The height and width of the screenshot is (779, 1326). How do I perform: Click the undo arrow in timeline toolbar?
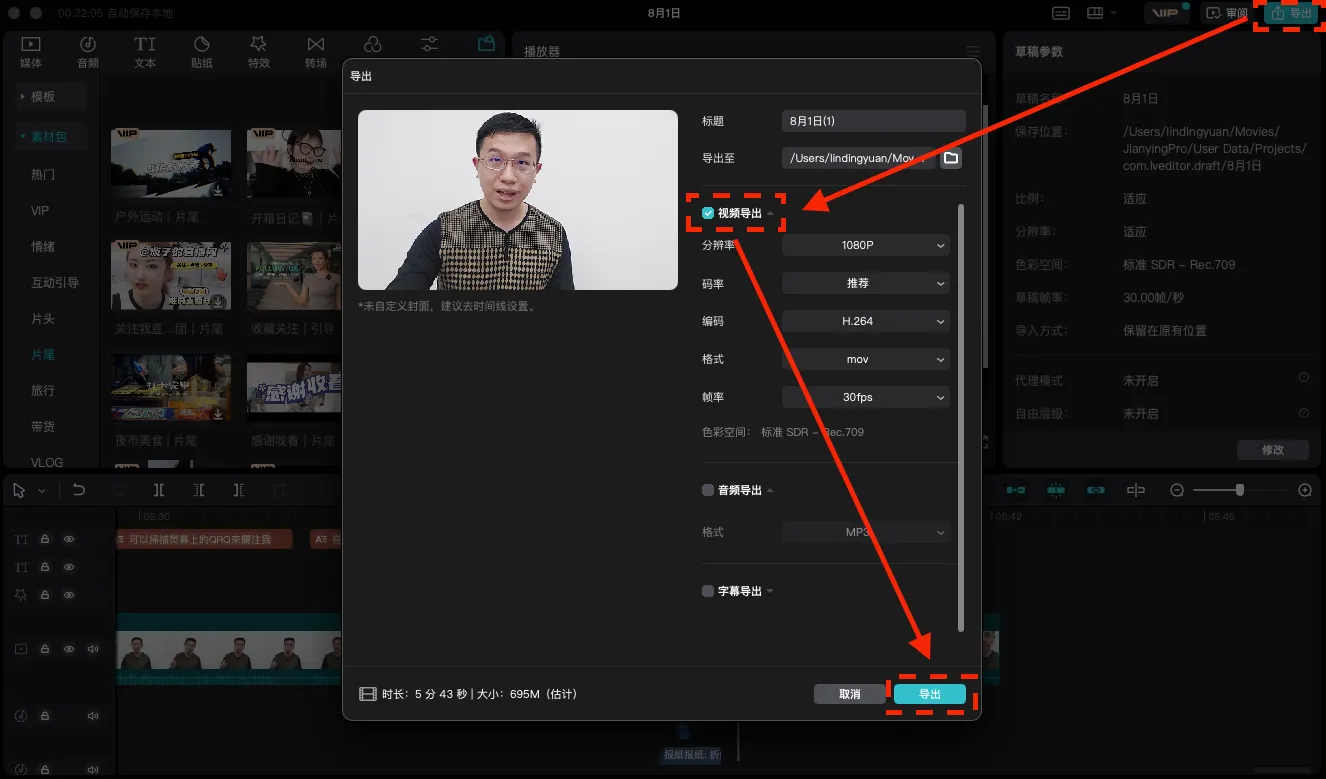pyautogui.click(x=79, y=490)
